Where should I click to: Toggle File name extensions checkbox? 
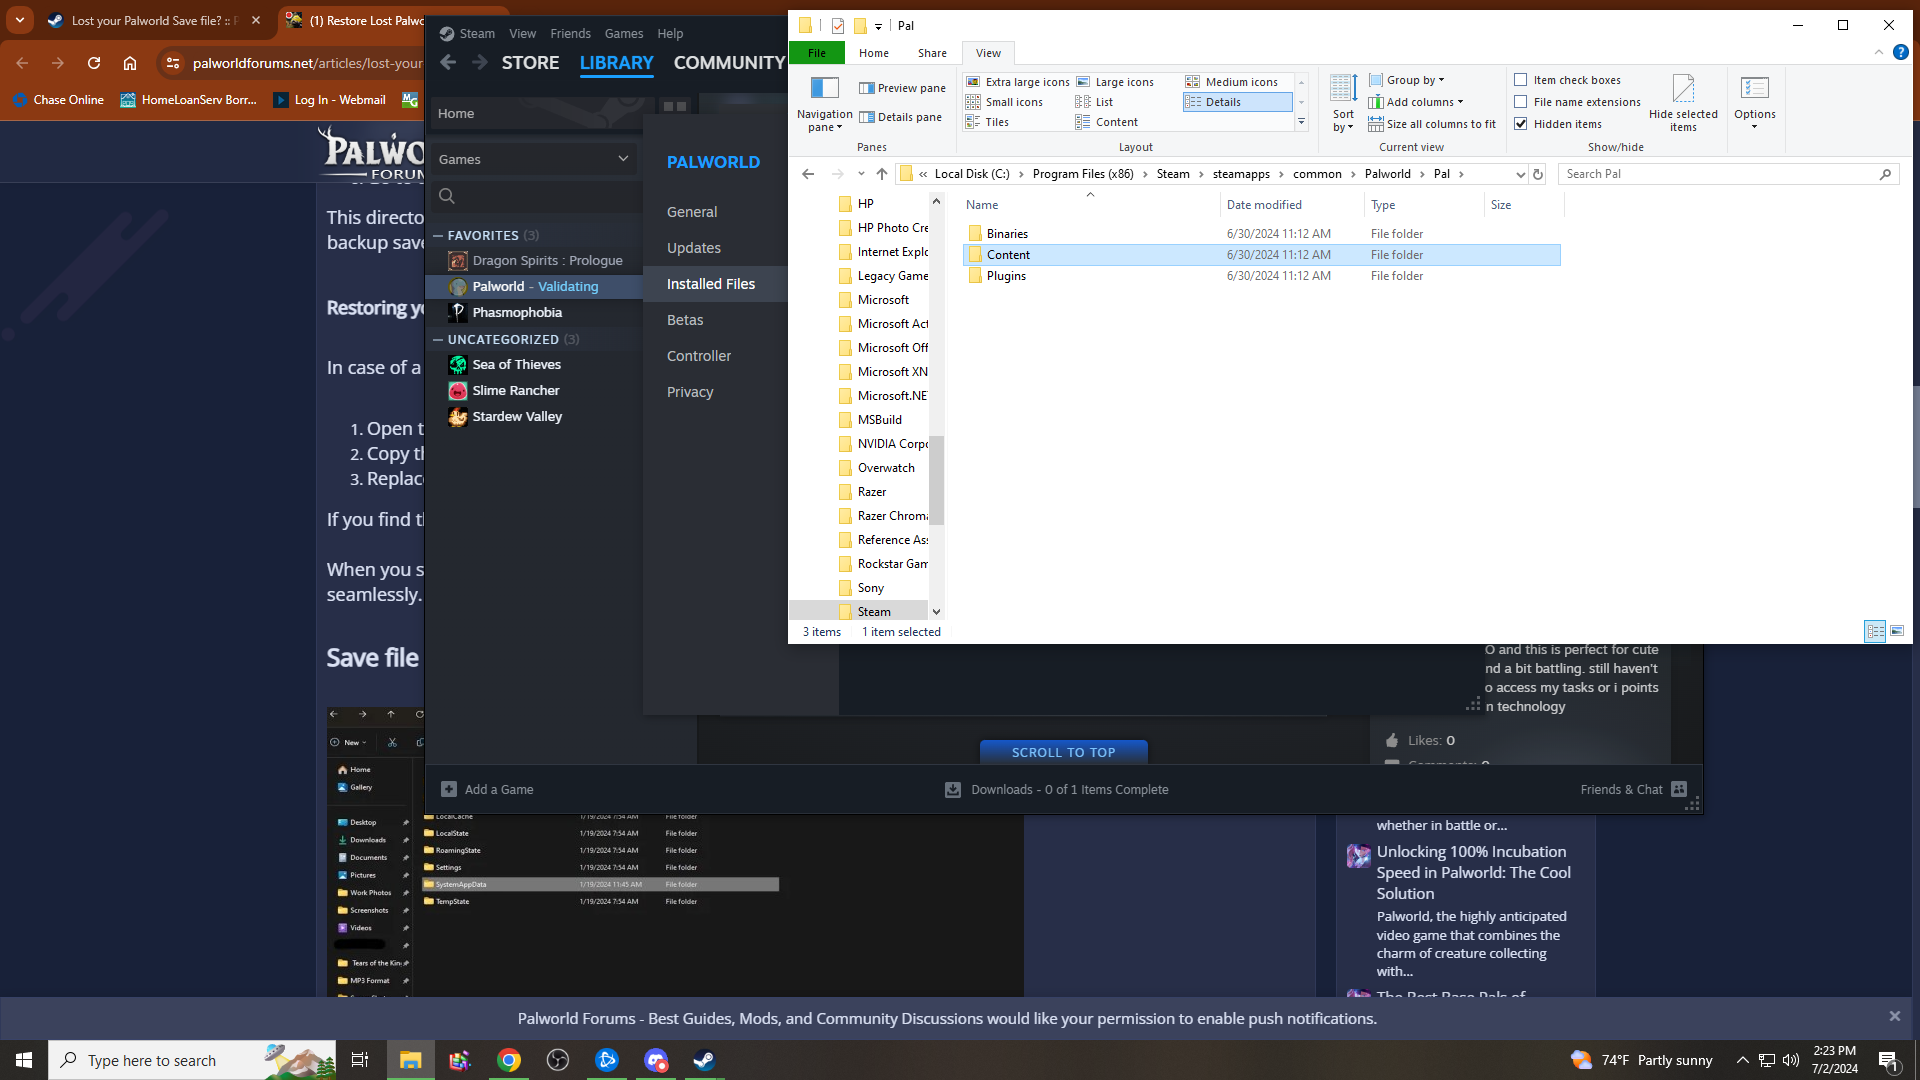(1521, 102)
